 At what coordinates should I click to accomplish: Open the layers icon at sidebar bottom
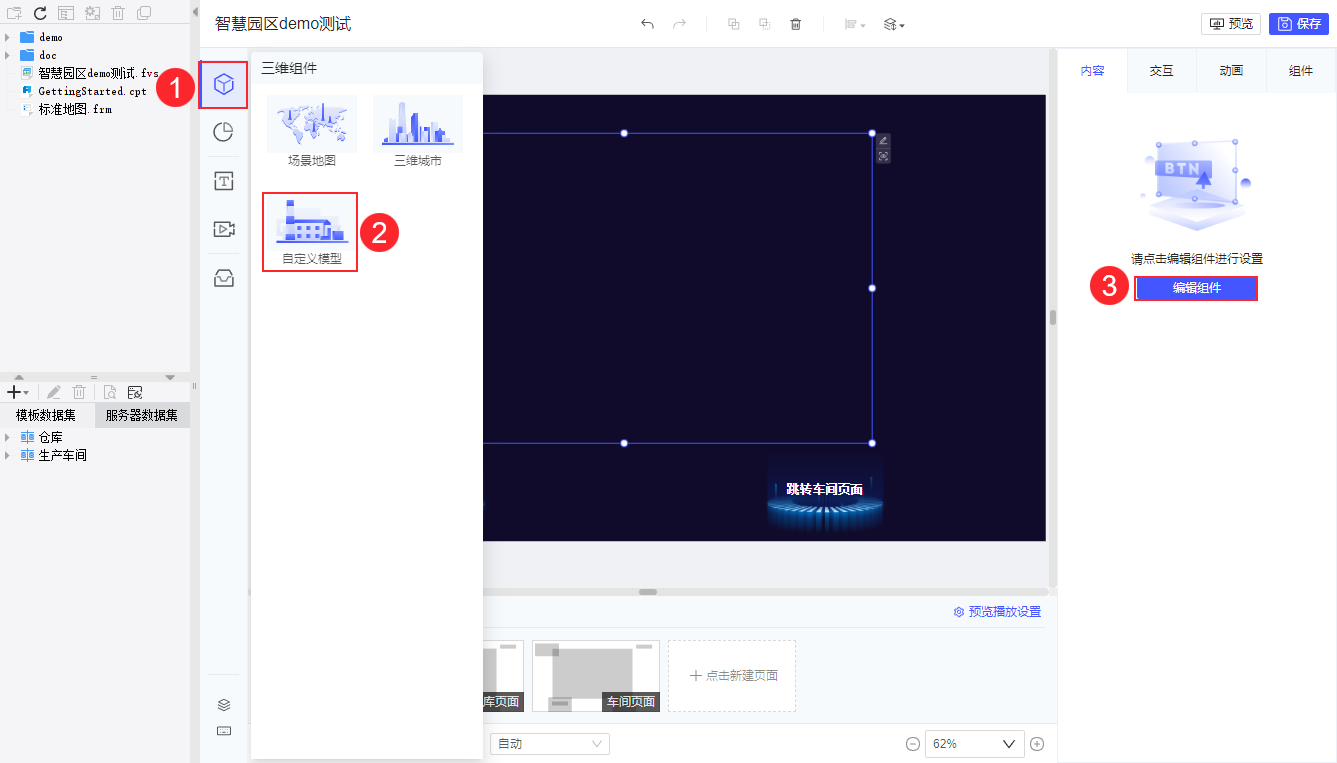224,705
